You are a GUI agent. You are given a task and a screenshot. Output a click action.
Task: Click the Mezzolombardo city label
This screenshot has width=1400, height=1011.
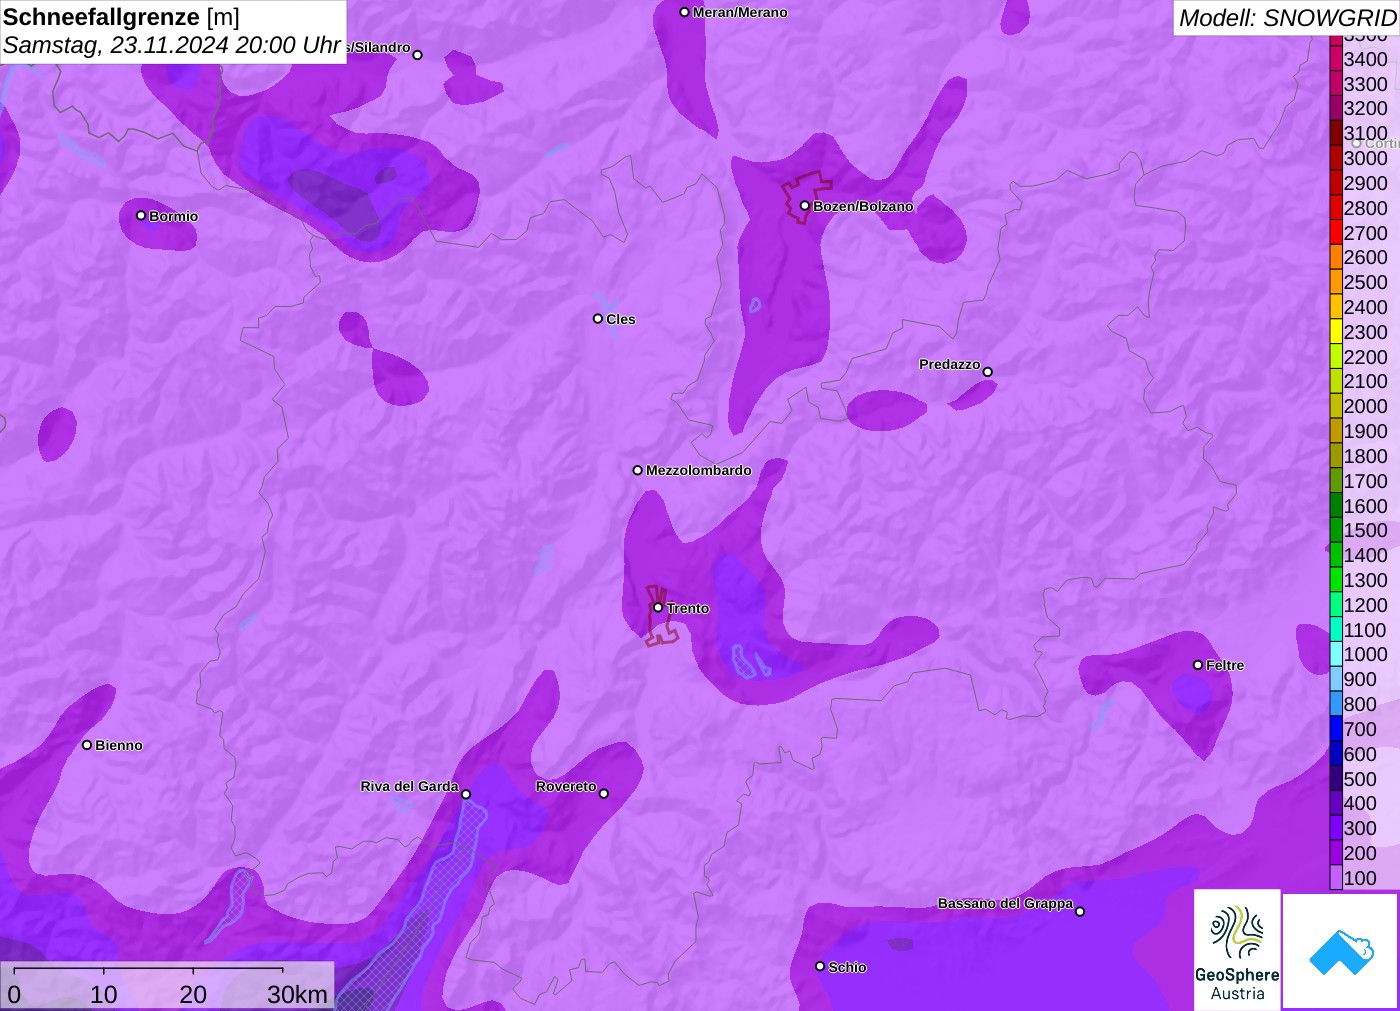tap(698, 470)
